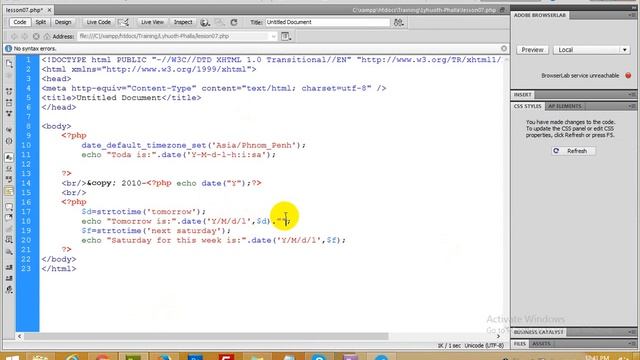Expand the Business Catalyst panel

pyautogui.click(x=539, y=332)
